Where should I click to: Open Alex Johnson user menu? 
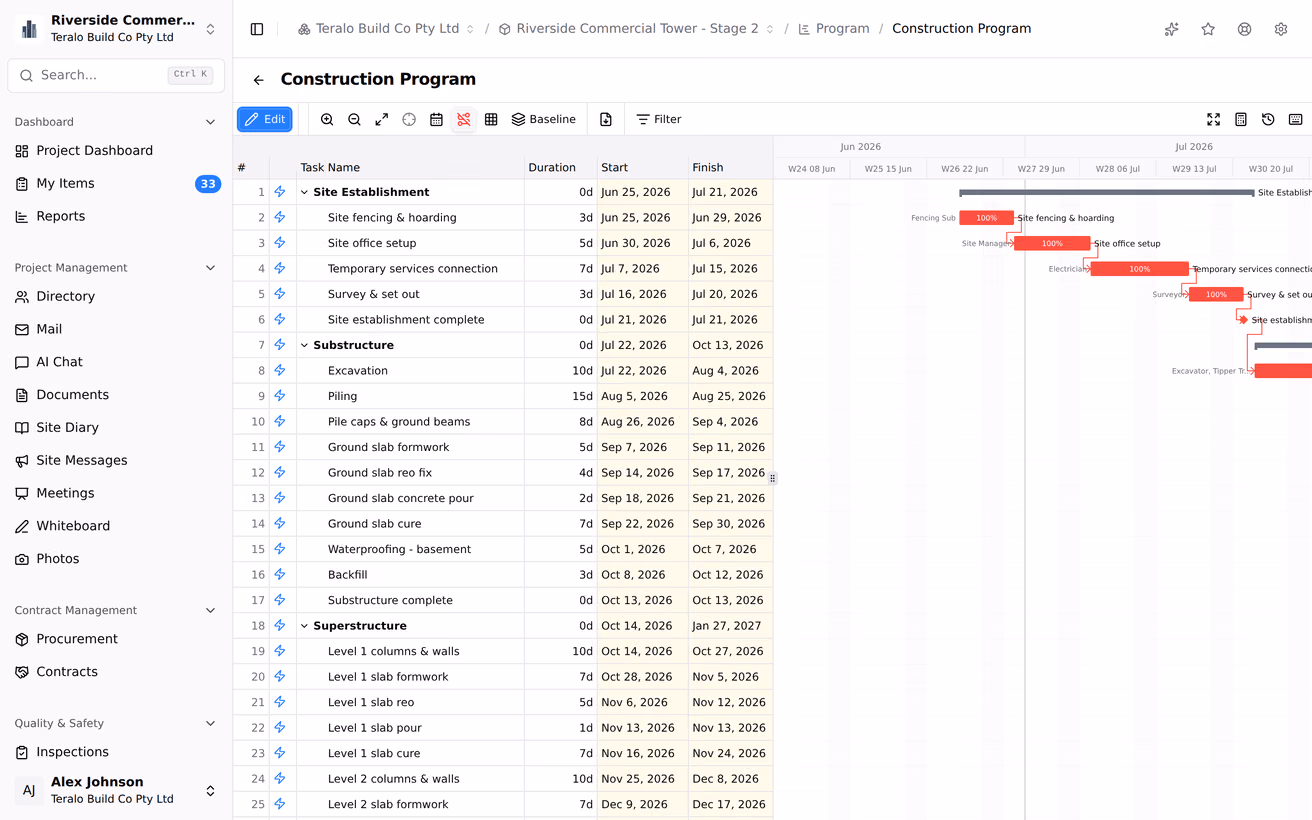tap(116, 790)
